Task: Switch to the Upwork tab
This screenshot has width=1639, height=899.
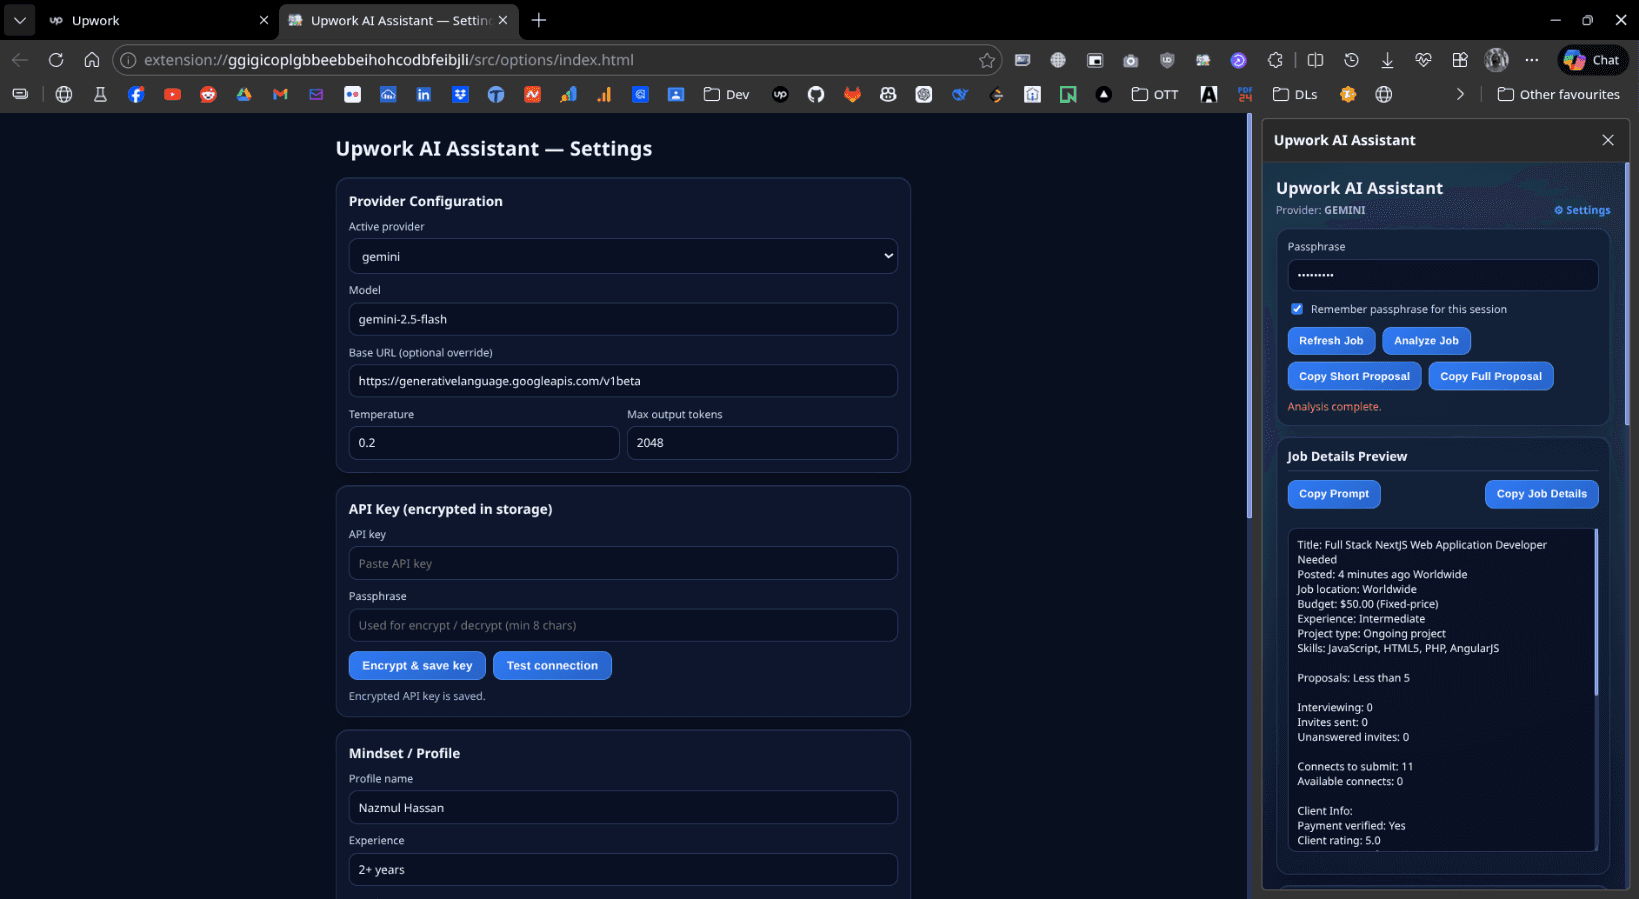Action: 140,20
